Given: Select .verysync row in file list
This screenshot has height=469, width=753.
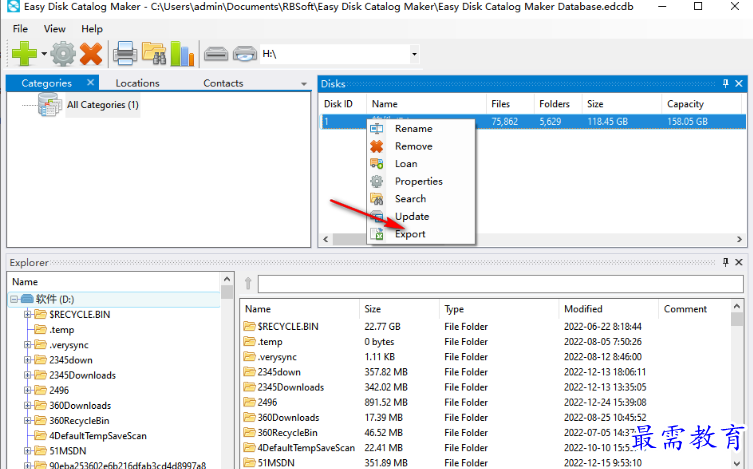Looking at the screenshot, I should (486, 357).
